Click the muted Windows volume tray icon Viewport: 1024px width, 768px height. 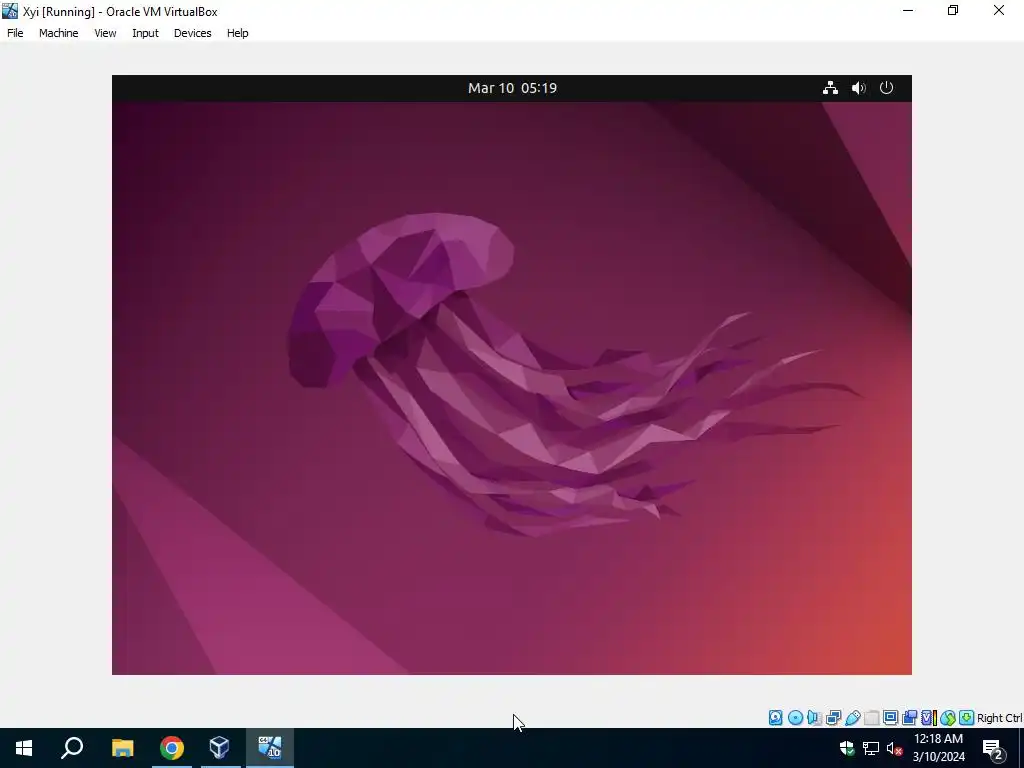895,748
